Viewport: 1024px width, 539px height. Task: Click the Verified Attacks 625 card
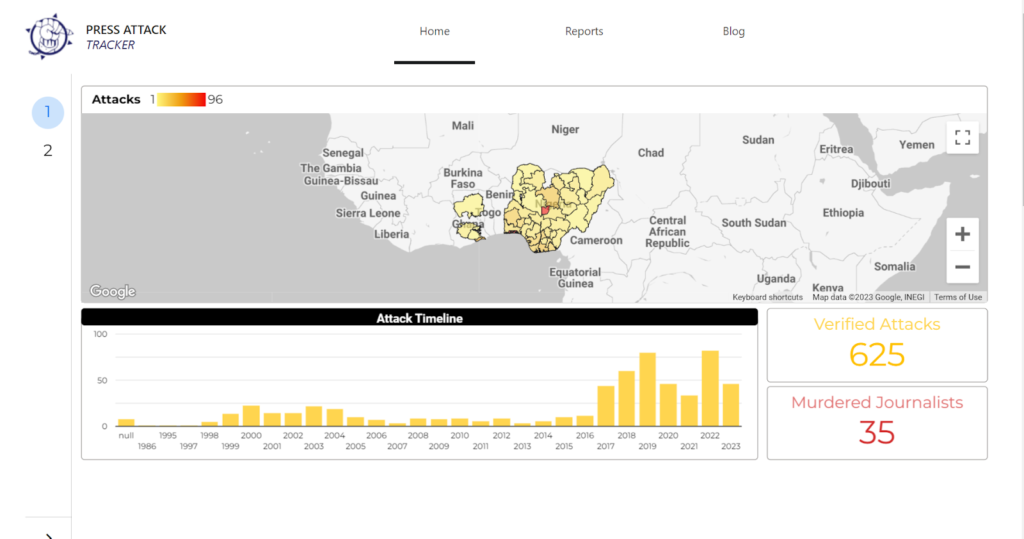877,345
